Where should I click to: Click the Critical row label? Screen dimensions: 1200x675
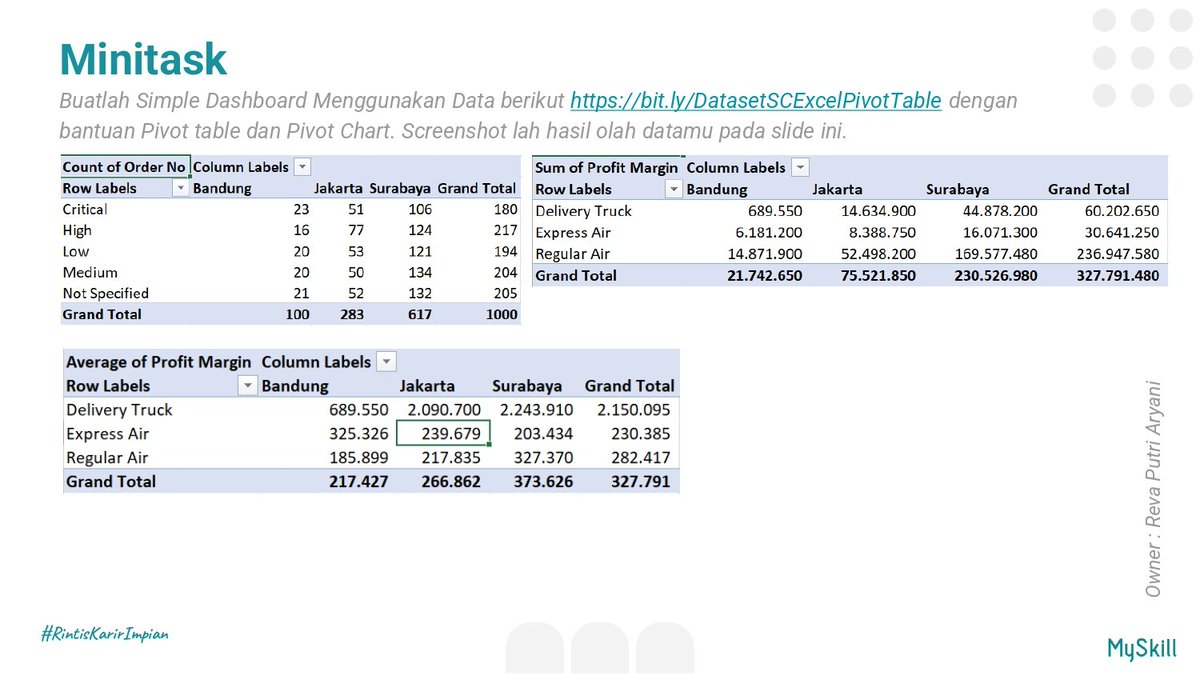85,209
